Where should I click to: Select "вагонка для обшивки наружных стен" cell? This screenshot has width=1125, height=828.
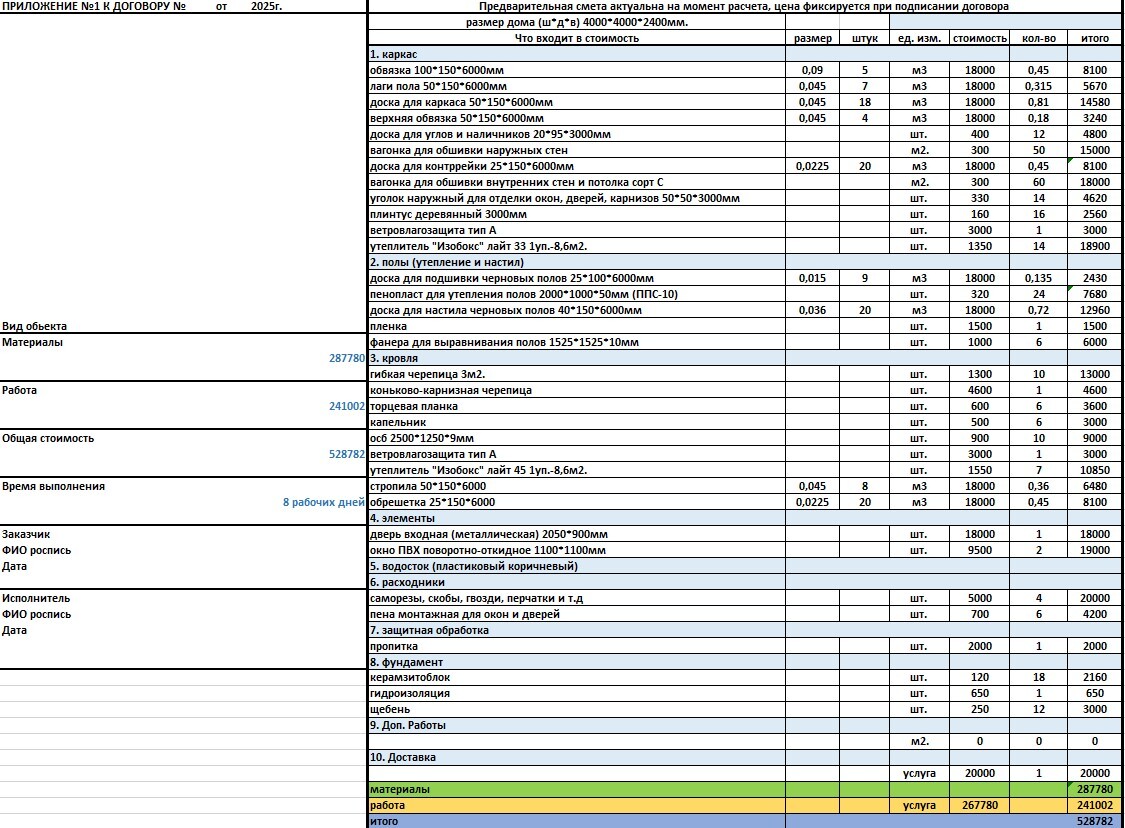[577, 150]
